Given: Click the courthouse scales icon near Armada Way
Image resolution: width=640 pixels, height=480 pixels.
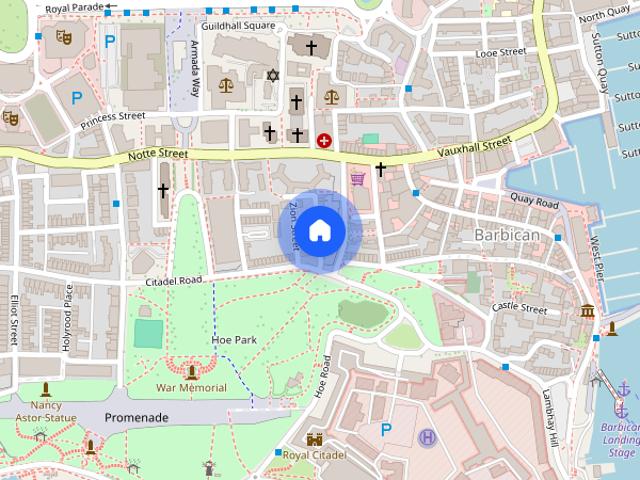Looking at the screenshot, I should tap(226, 85).
